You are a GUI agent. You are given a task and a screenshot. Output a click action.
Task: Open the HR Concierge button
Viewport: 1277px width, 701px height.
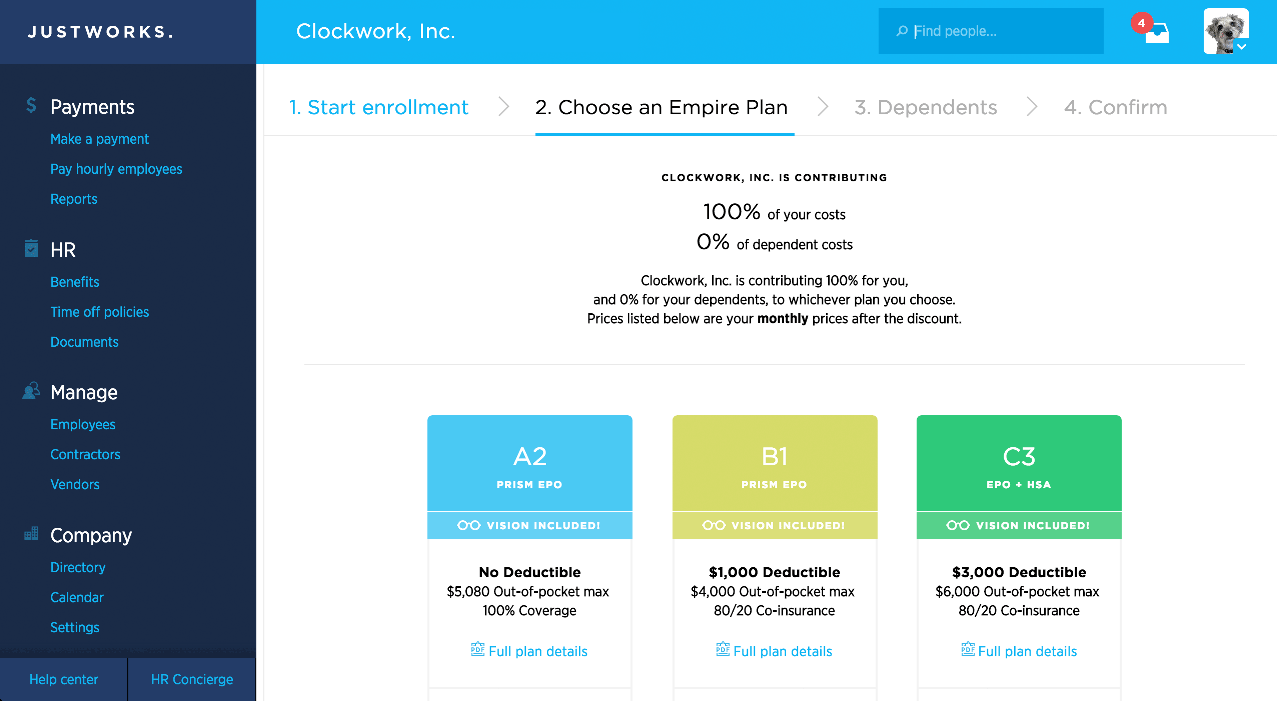coord(192,679)
